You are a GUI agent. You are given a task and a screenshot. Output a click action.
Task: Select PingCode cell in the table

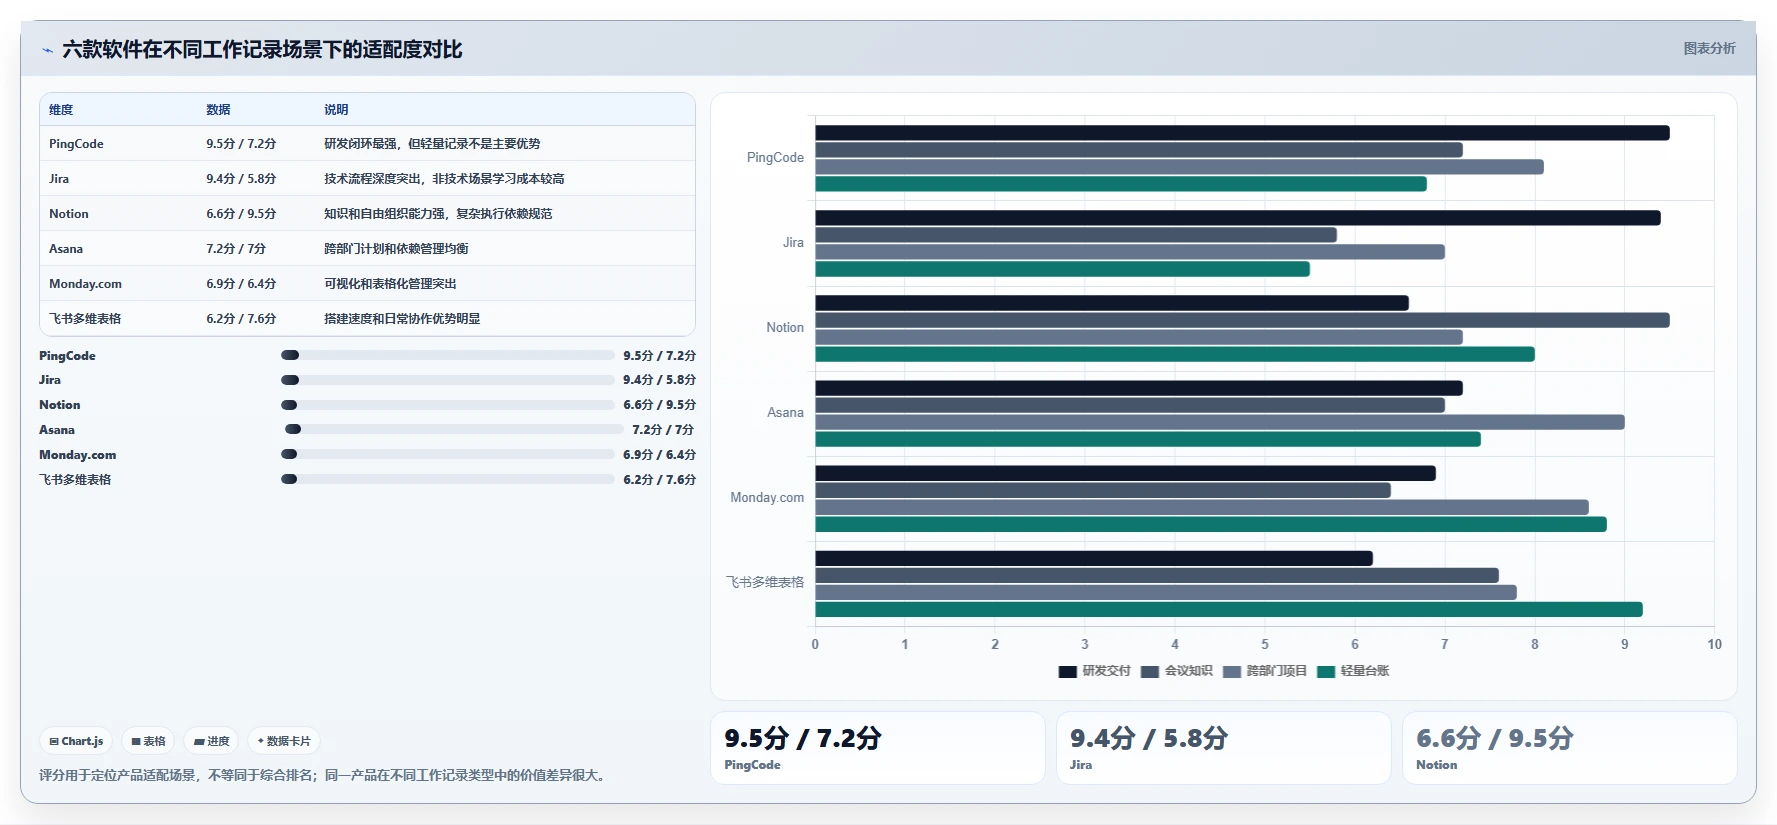coord(76,144)
